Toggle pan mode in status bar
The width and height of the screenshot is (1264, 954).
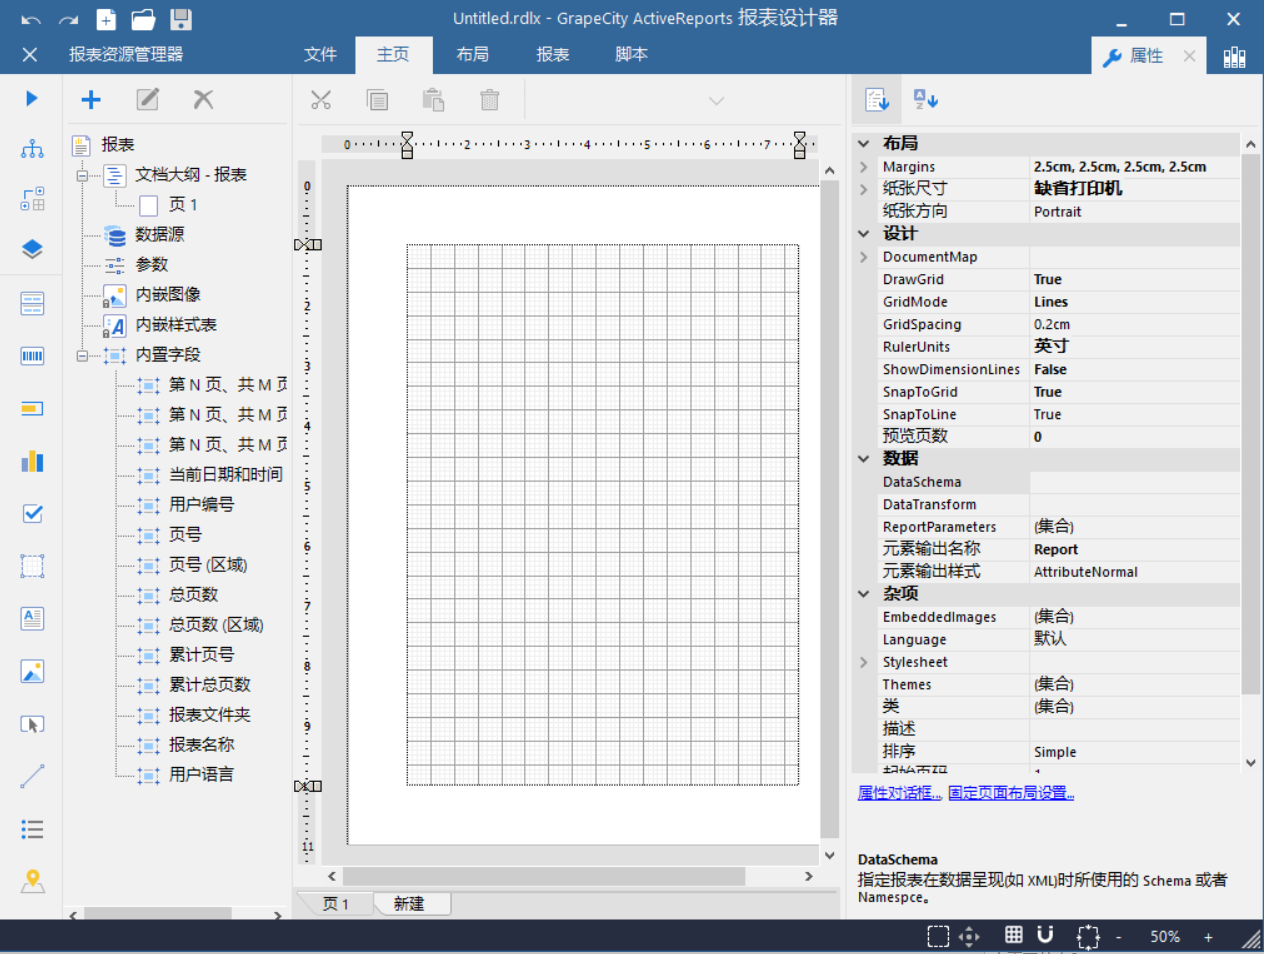coord(968,936)
